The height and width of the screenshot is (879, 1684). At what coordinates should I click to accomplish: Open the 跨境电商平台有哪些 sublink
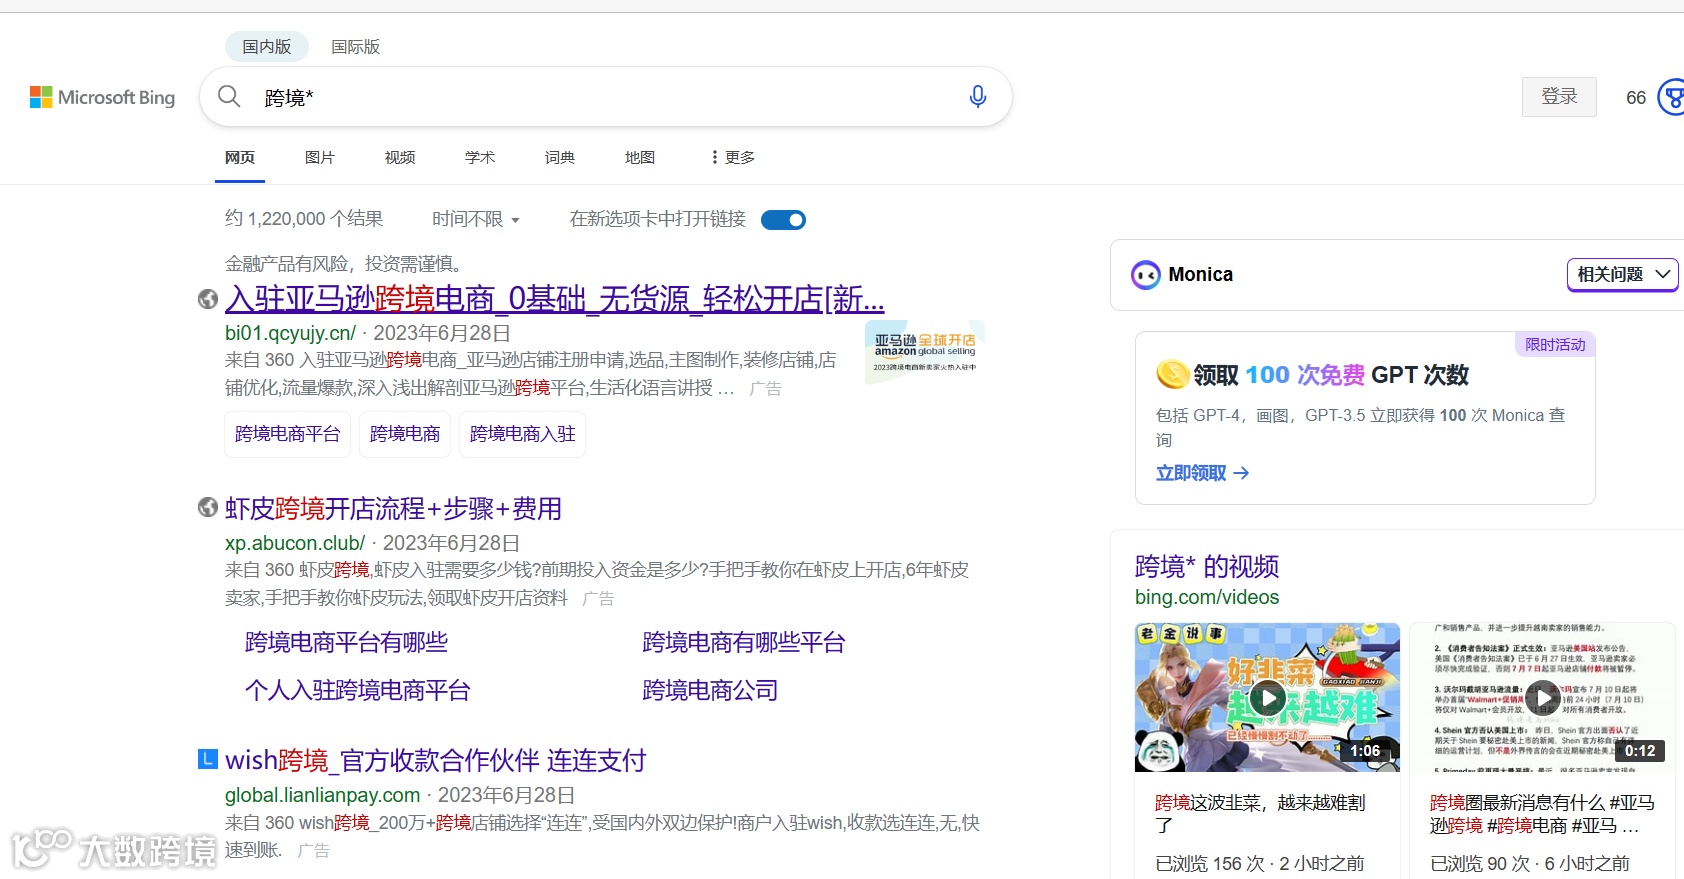tap(346, 642)
